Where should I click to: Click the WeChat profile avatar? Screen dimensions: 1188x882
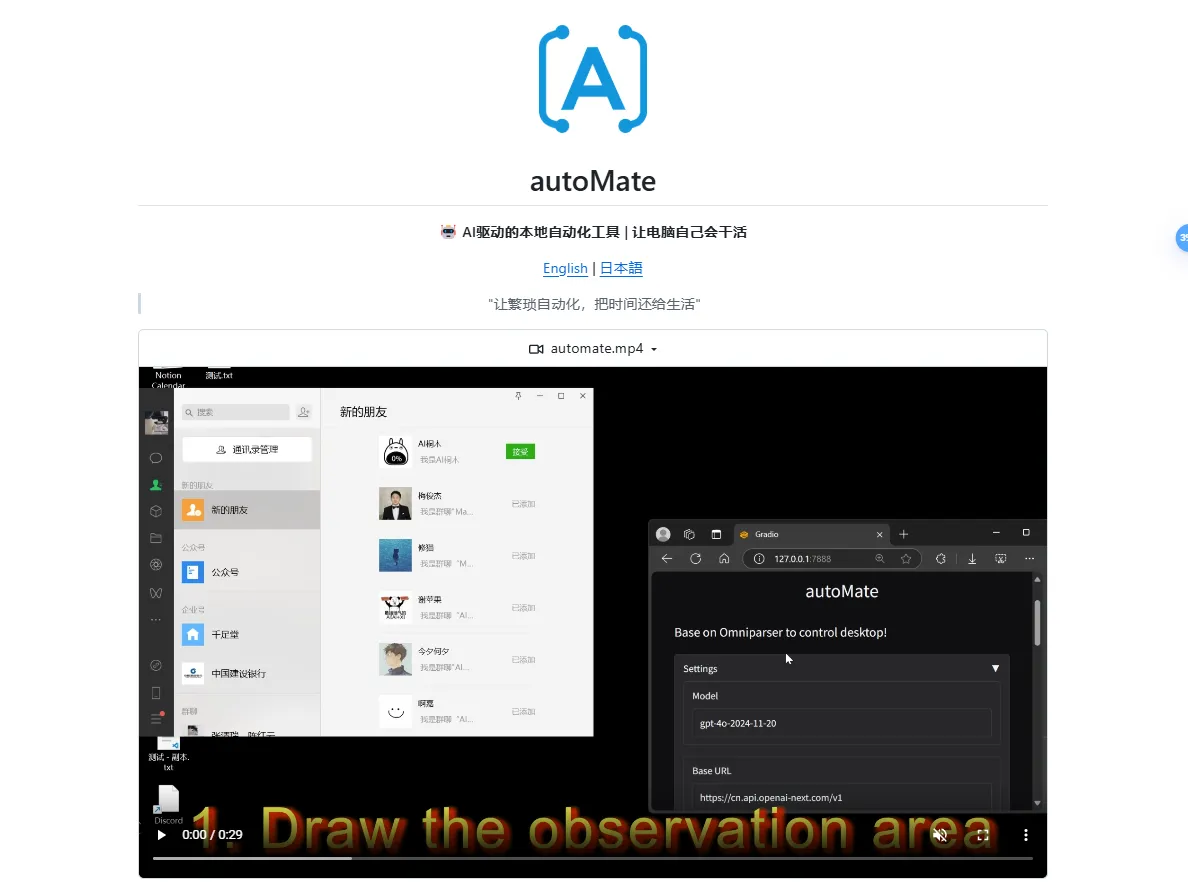click(157, 422)
